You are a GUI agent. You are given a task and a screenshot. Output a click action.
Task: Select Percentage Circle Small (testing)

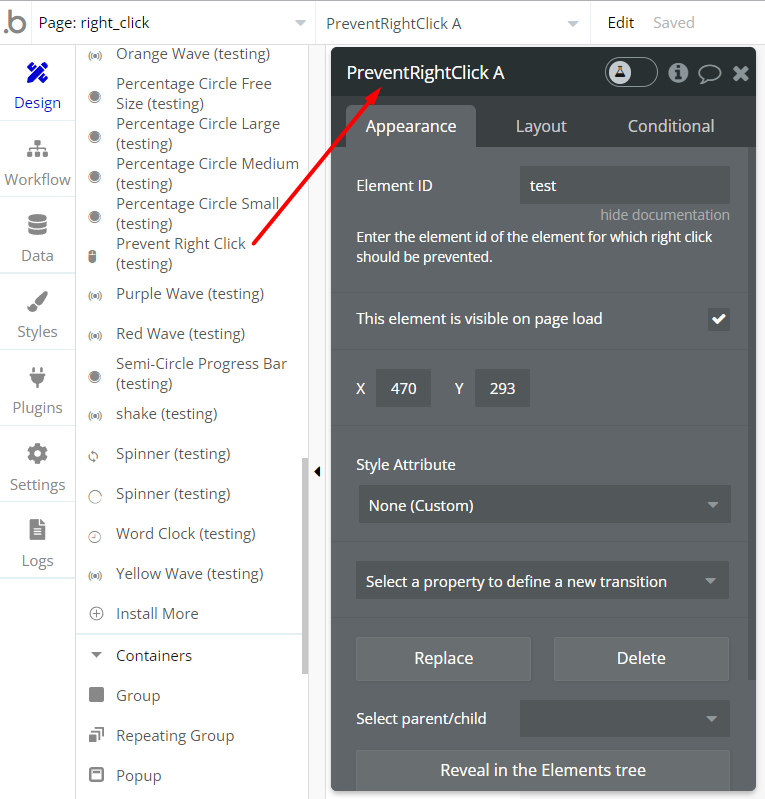click(197, 213)
